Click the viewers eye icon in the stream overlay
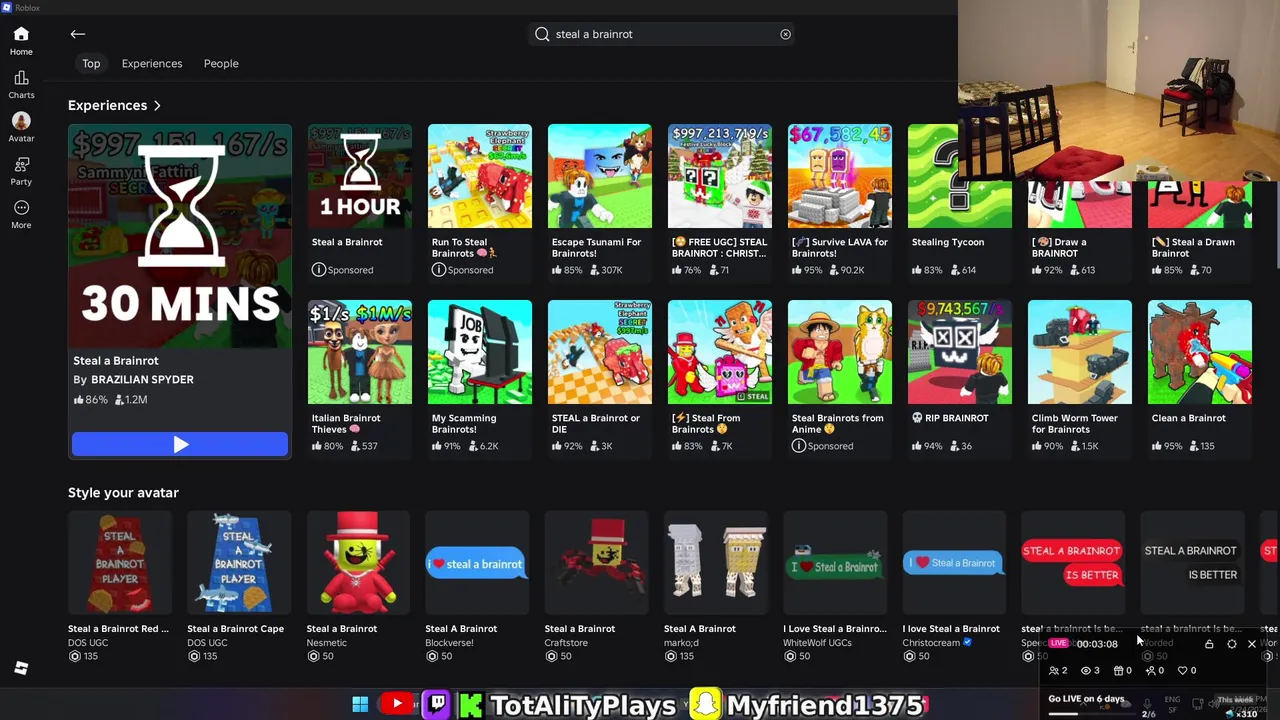Image resolution: width=1280 pixels, height=720 pixels. pos(1086,671)
